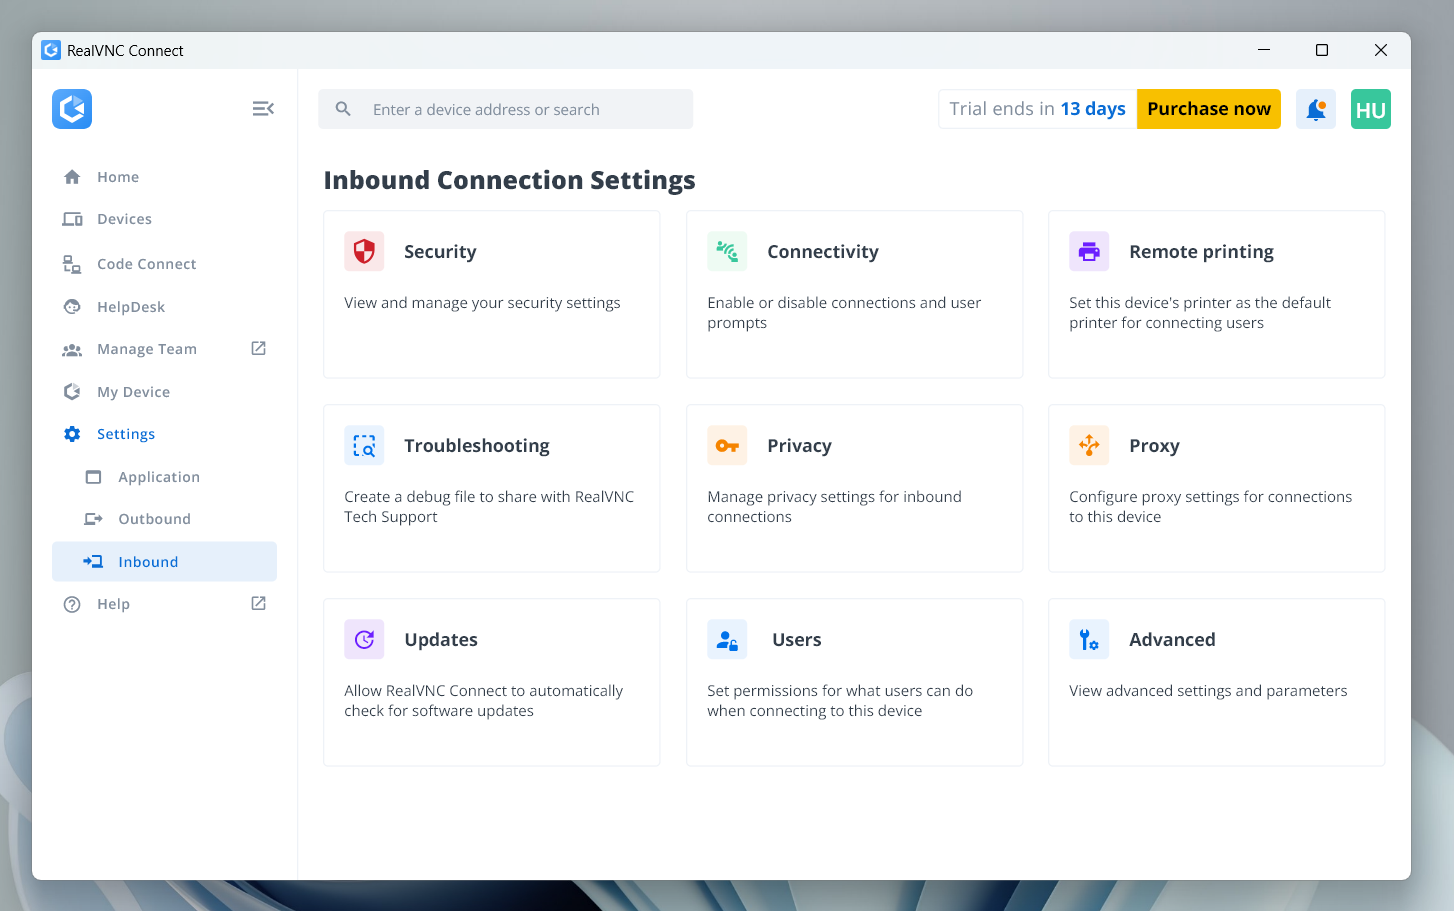Select Outbound settings in sidebar
1454x911 pixels.
(x=154, y=519)
